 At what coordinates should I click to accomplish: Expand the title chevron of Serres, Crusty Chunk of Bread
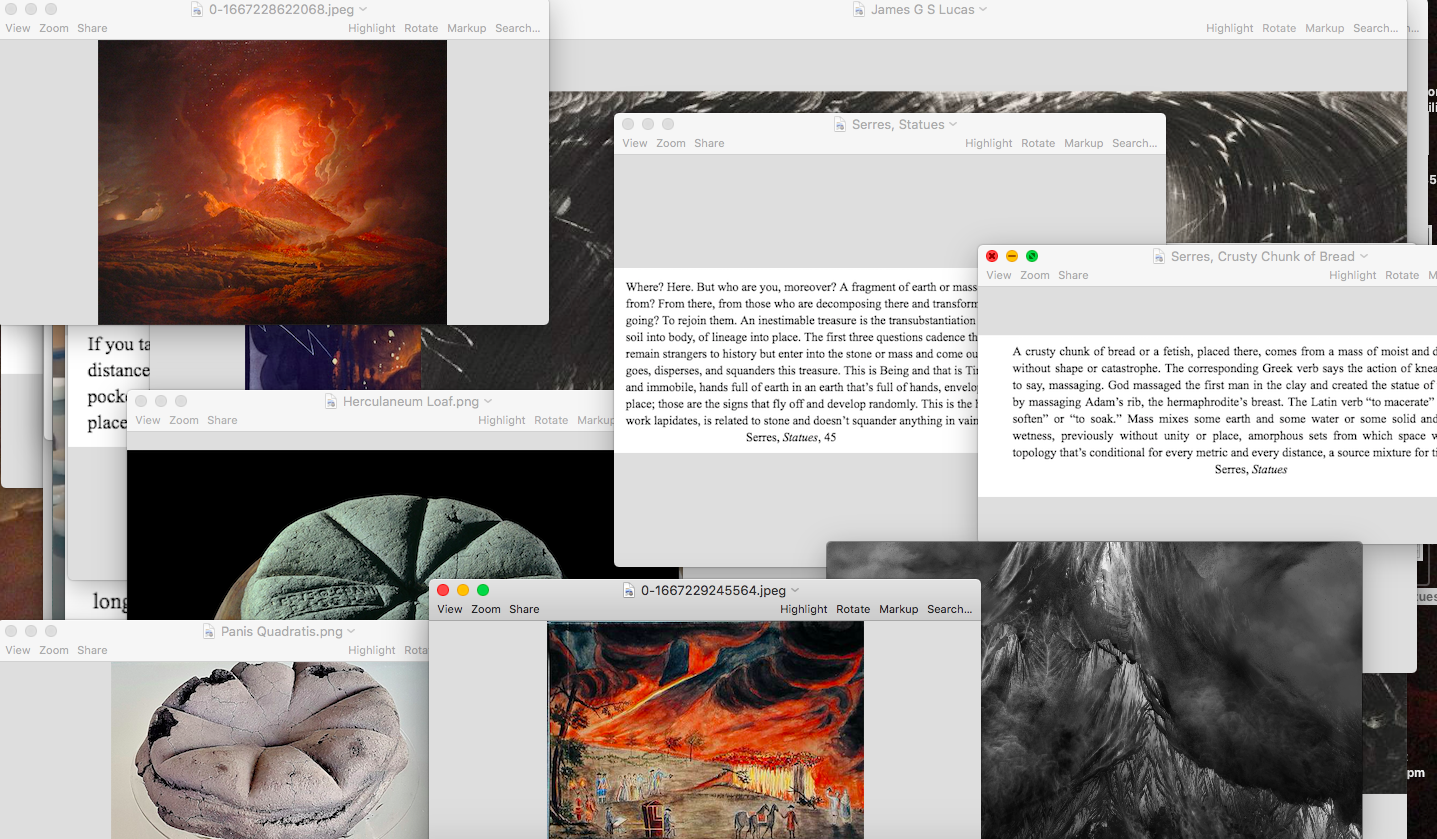1364,257
